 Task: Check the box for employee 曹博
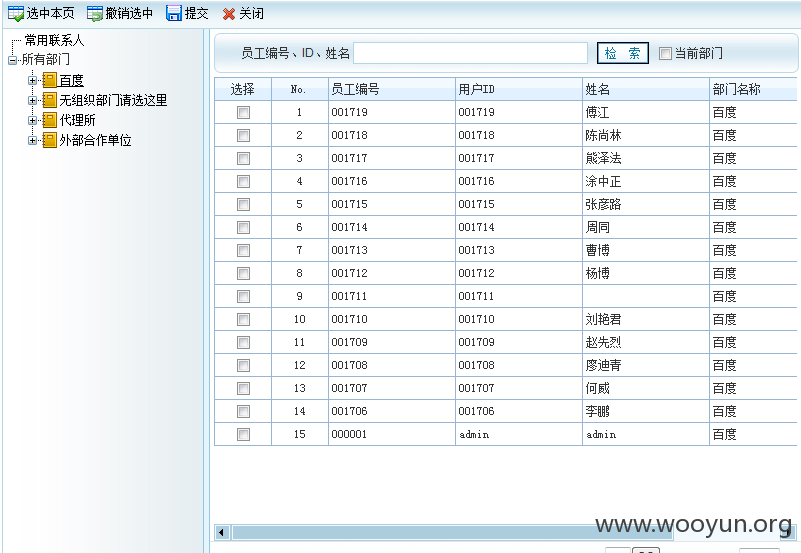point(243,250)
